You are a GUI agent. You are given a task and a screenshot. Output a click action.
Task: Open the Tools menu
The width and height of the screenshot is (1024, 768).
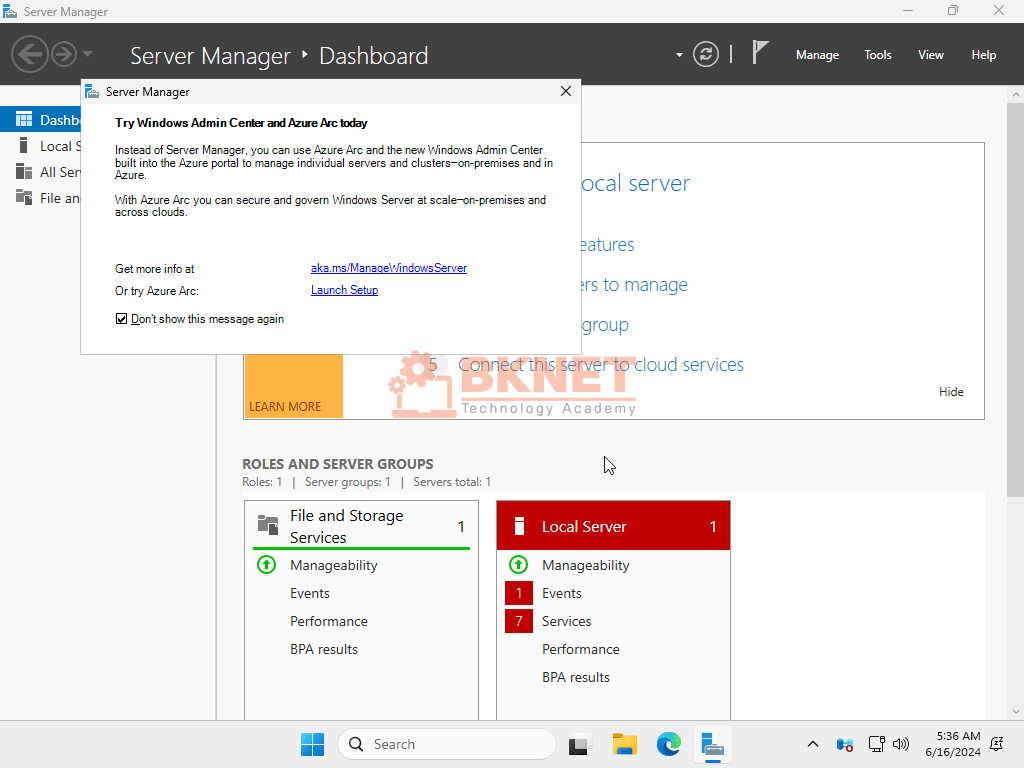click(x=877, y=55)
